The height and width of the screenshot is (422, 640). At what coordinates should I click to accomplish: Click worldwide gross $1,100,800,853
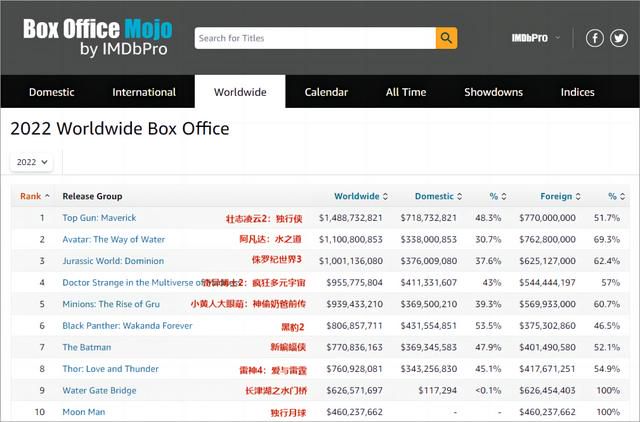click(351, 240)
